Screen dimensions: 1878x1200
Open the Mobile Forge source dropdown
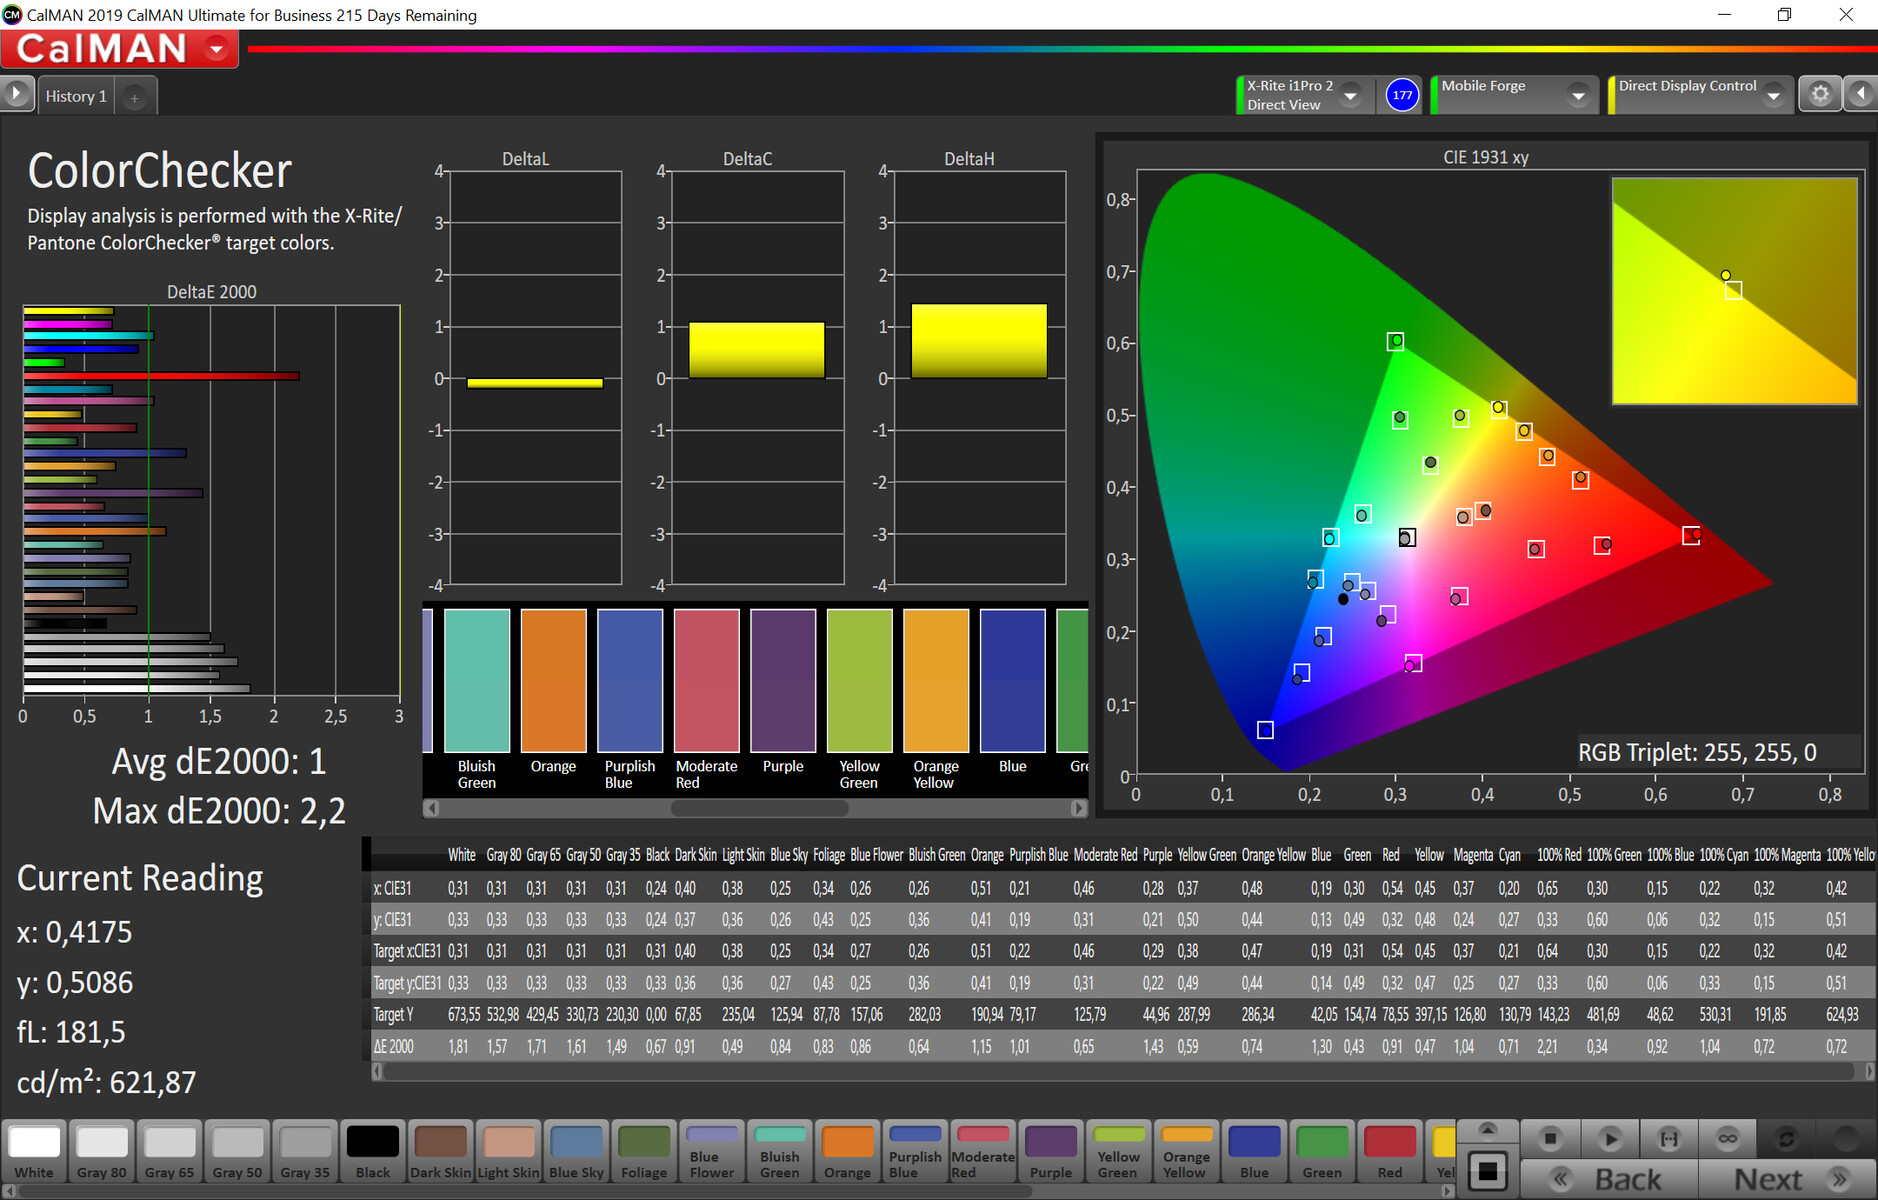point(1578,95)
